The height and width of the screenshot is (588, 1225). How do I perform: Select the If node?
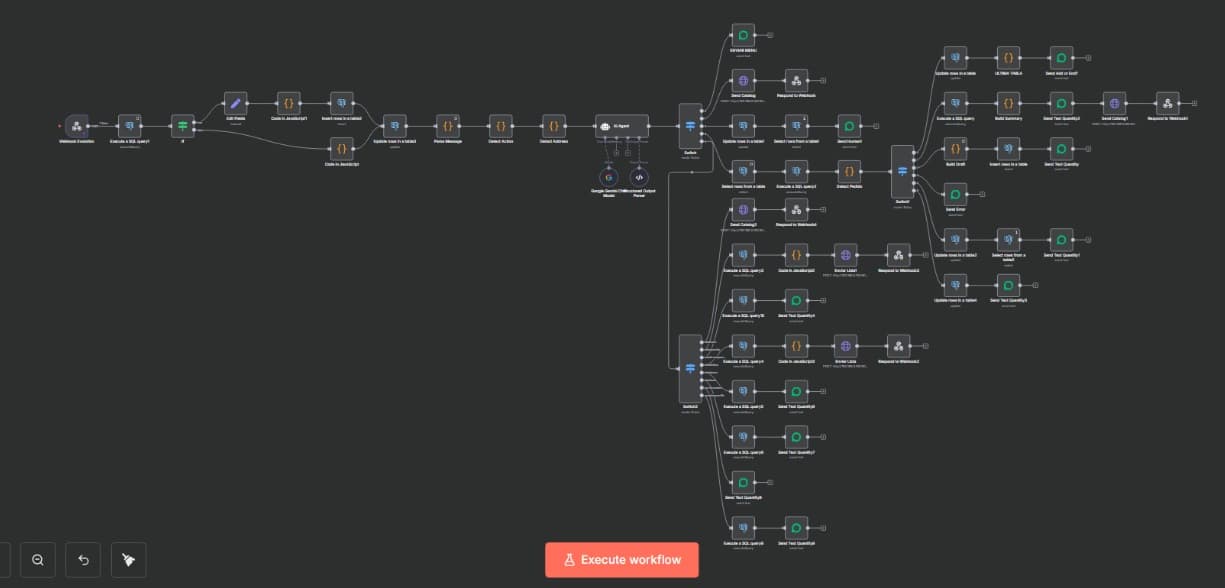[182, 126]
